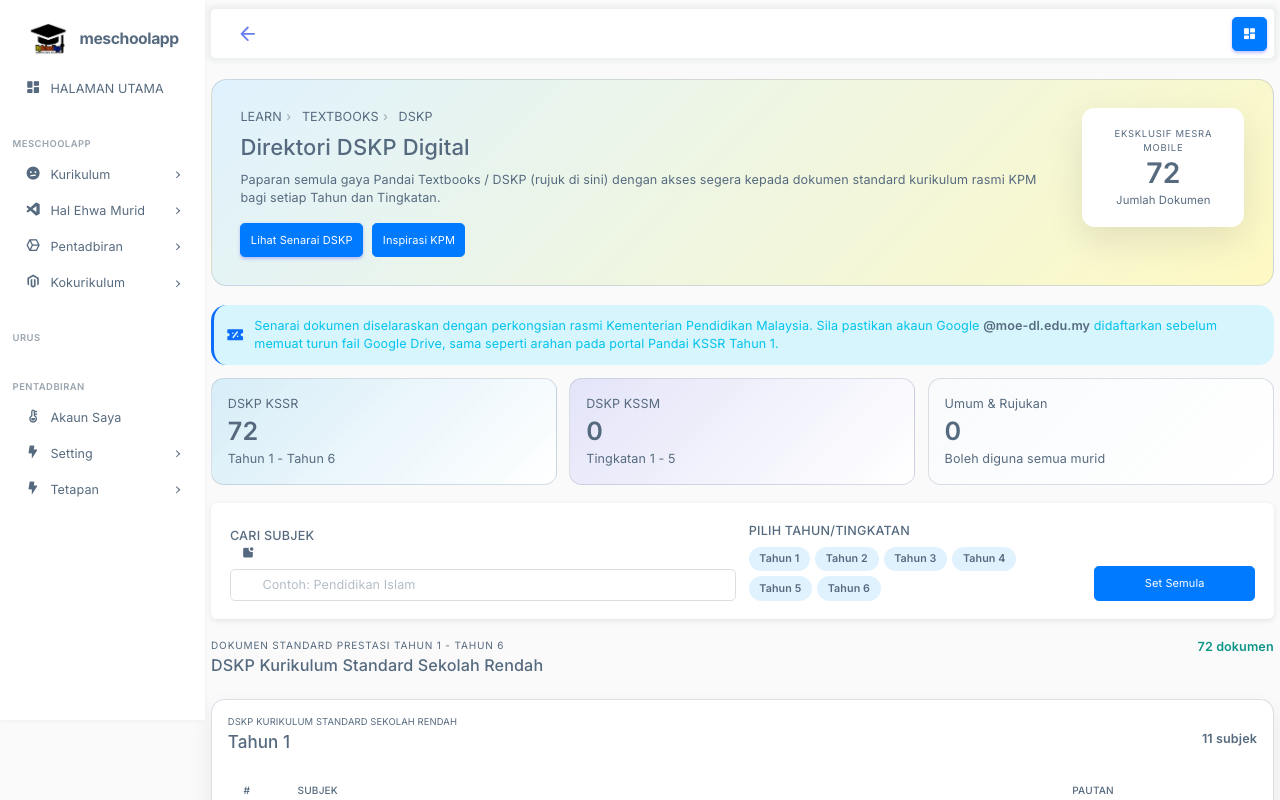
Task: Click the "11 subjek" count text
Action: [1229, 739]
